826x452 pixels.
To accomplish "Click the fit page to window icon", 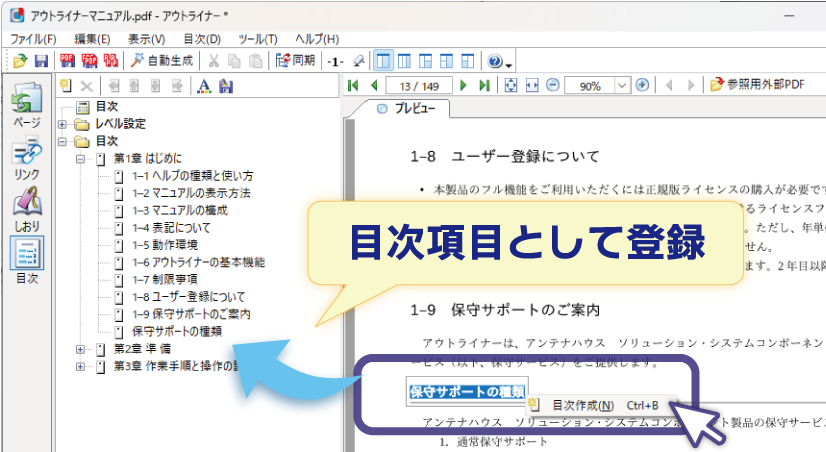I will pos(511,85).
